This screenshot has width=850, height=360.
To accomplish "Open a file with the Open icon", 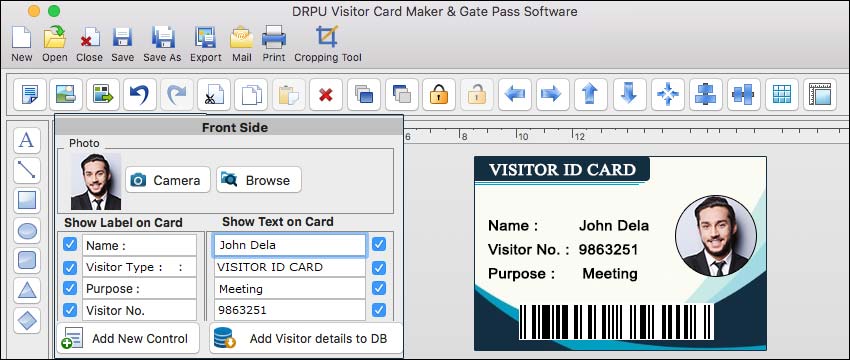I will [55, 37].
